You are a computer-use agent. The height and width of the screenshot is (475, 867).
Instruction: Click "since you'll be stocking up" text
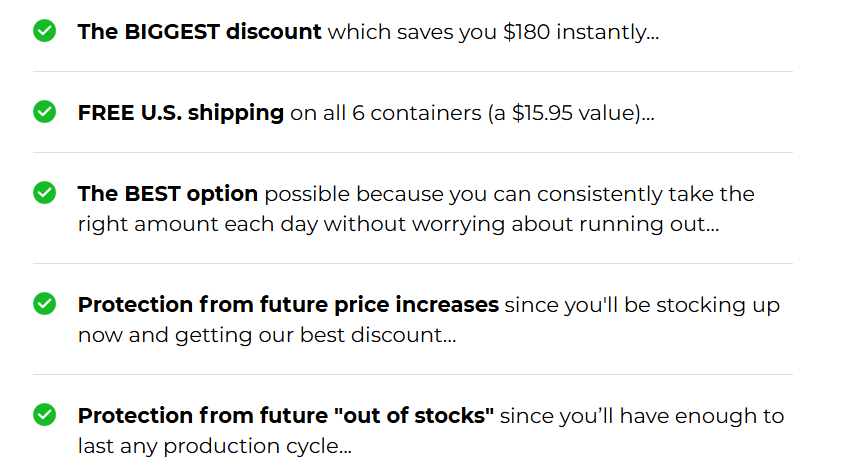click(x=642, y=305)
